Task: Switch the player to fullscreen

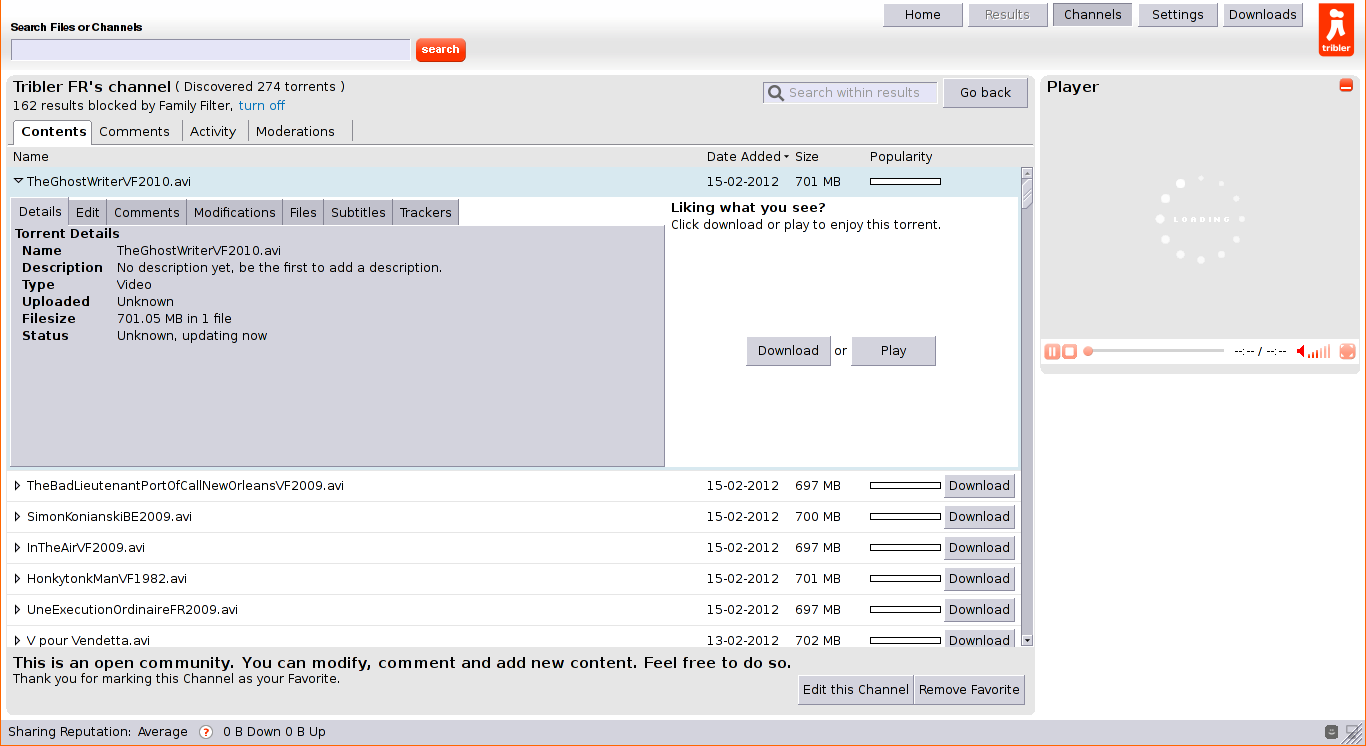Action: pos(1347,351)
